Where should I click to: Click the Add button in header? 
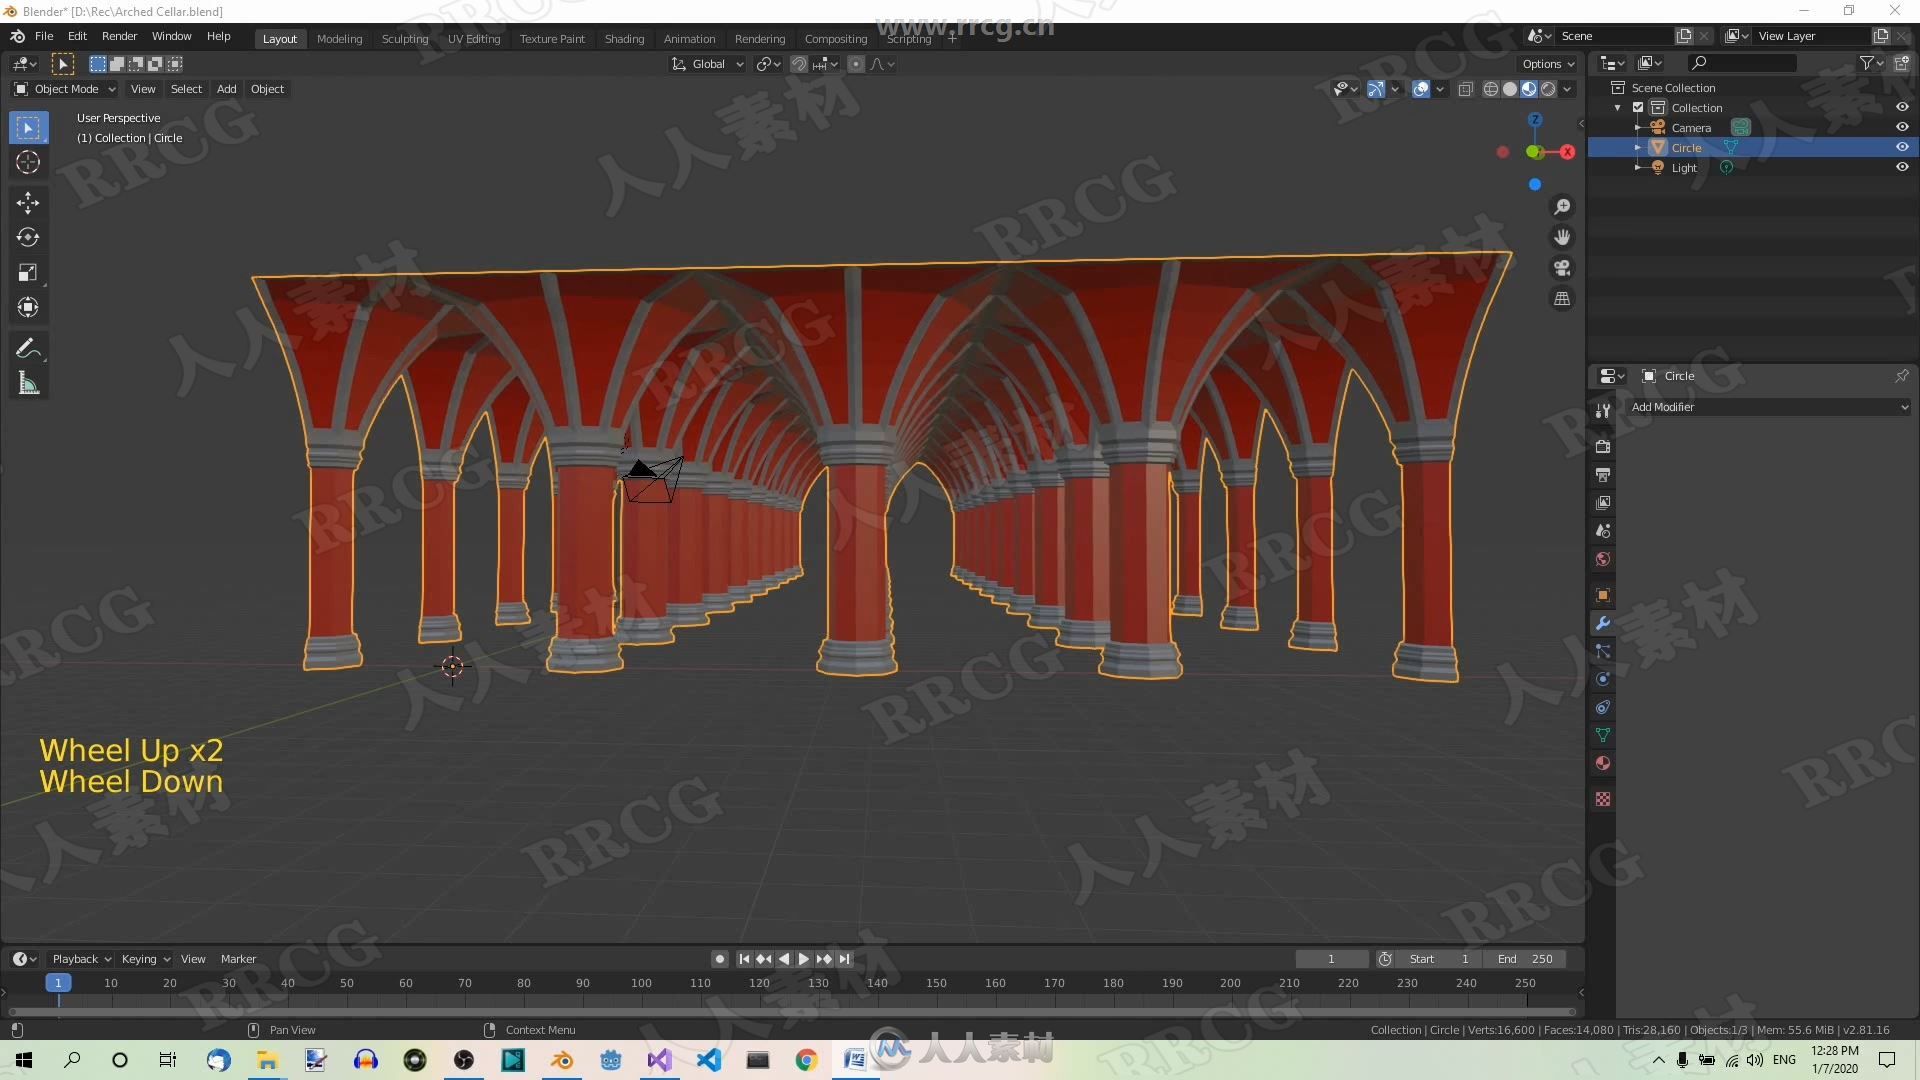224,88
